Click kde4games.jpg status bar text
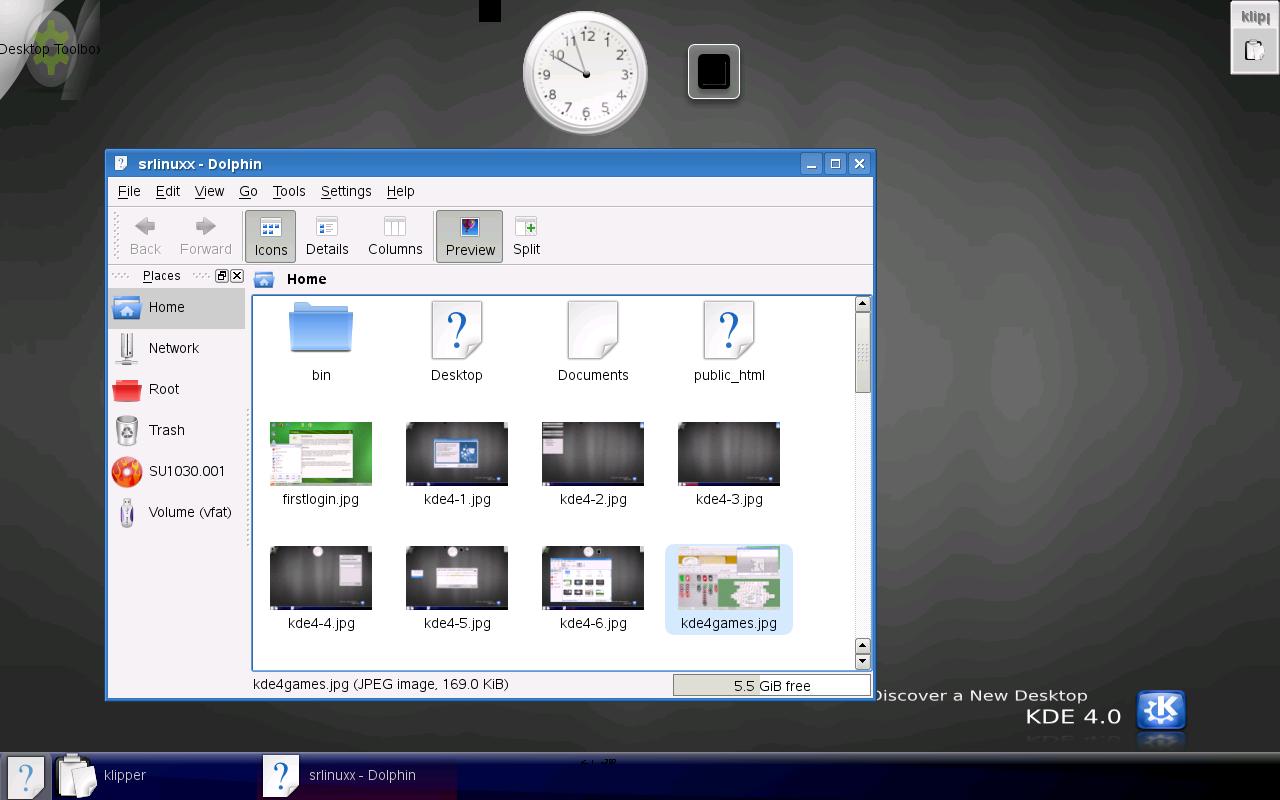This screenshot has width=1280, height=800. [381, 684]
